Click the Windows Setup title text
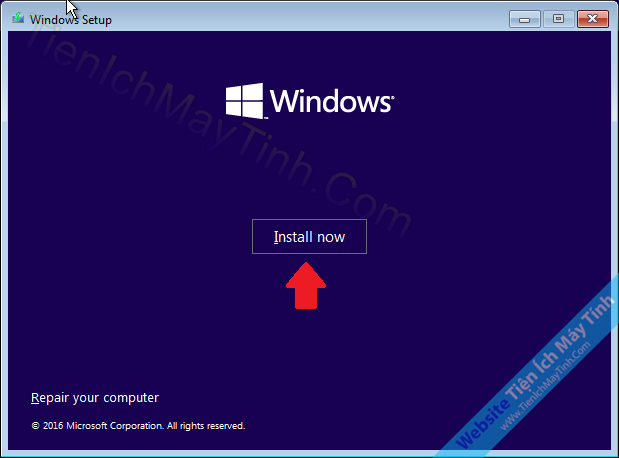This screenshot has width=619, height=458. pyautogui.click(x=71, y=20)
